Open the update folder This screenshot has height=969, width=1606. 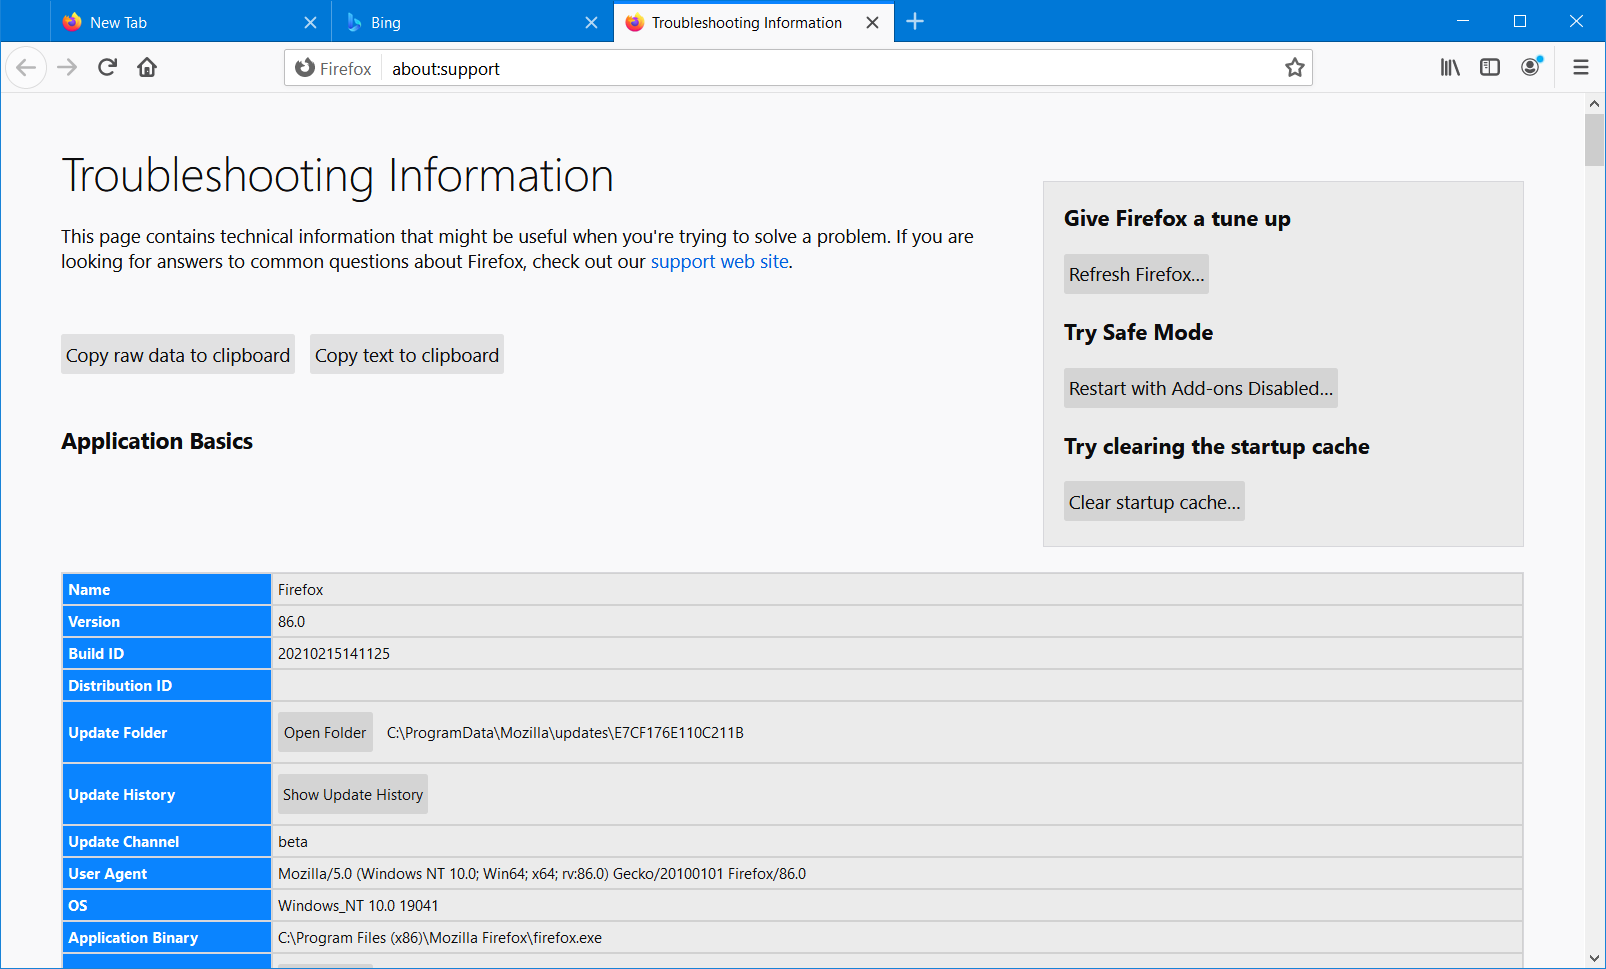pyautogui.click(x=325, y=733)
